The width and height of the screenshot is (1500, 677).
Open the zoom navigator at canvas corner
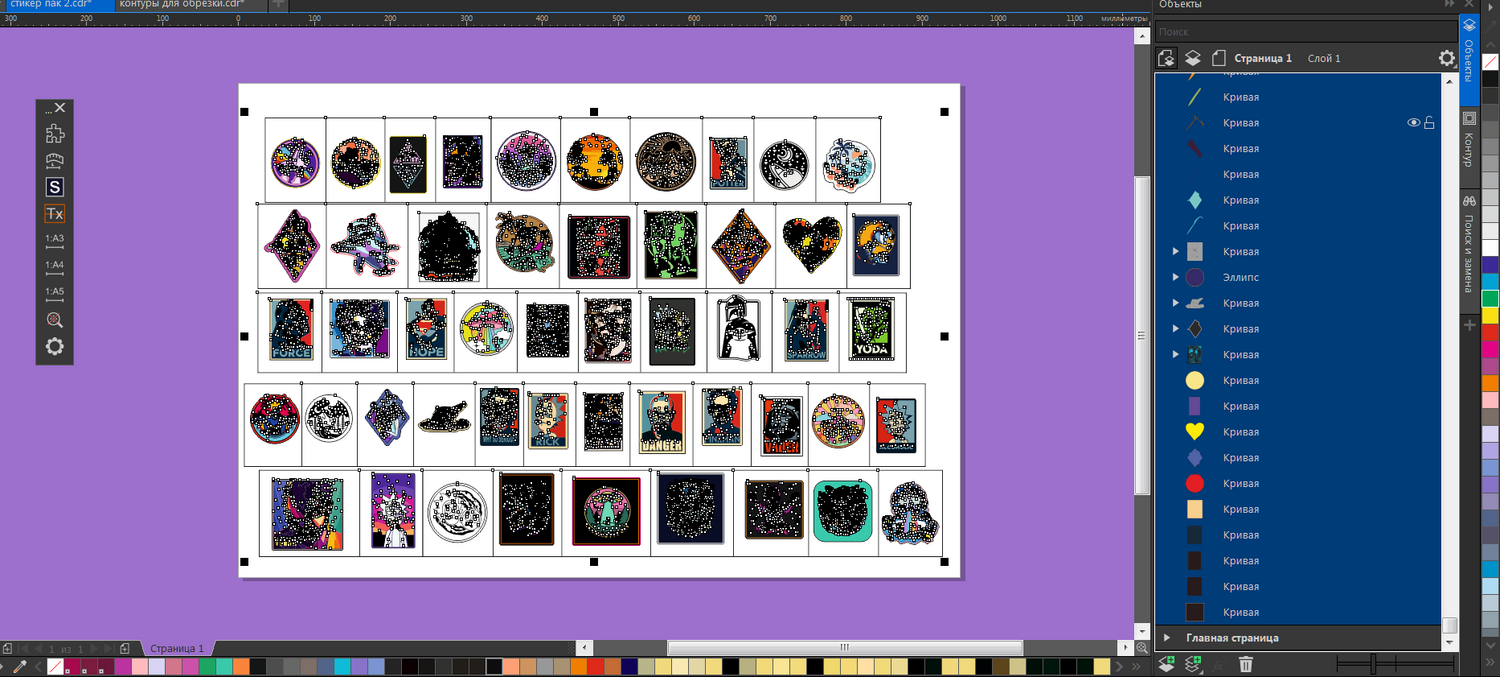[x=1142, y=648]
